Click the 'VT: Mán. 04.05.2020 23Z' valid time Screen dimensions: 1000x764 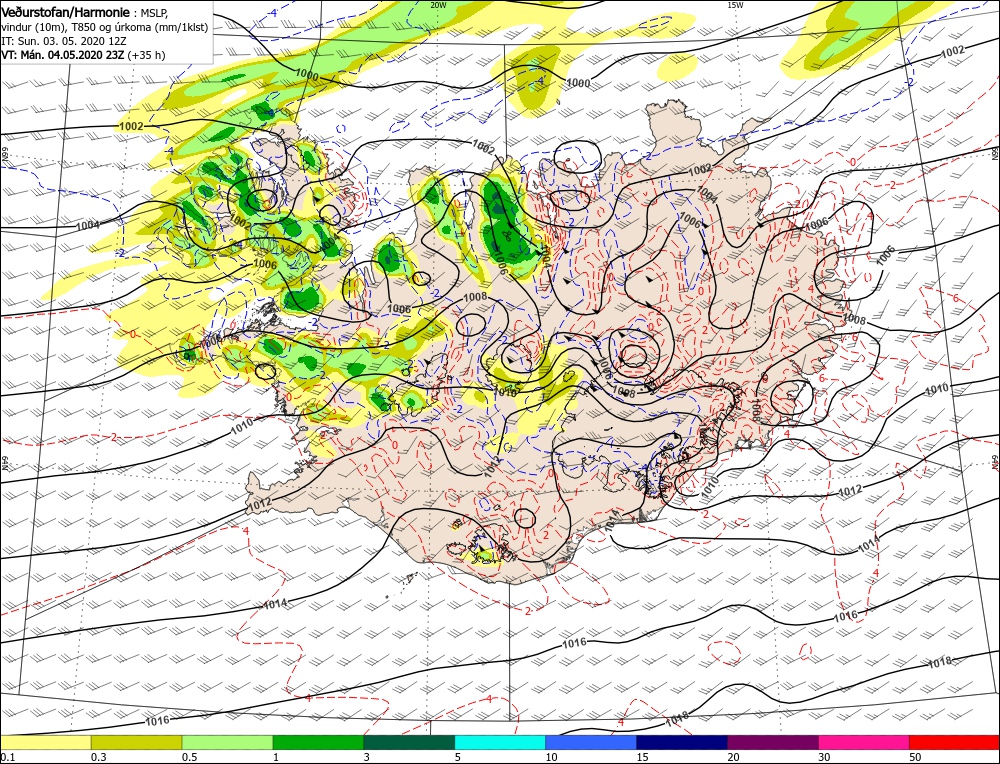tap(63, 55)
